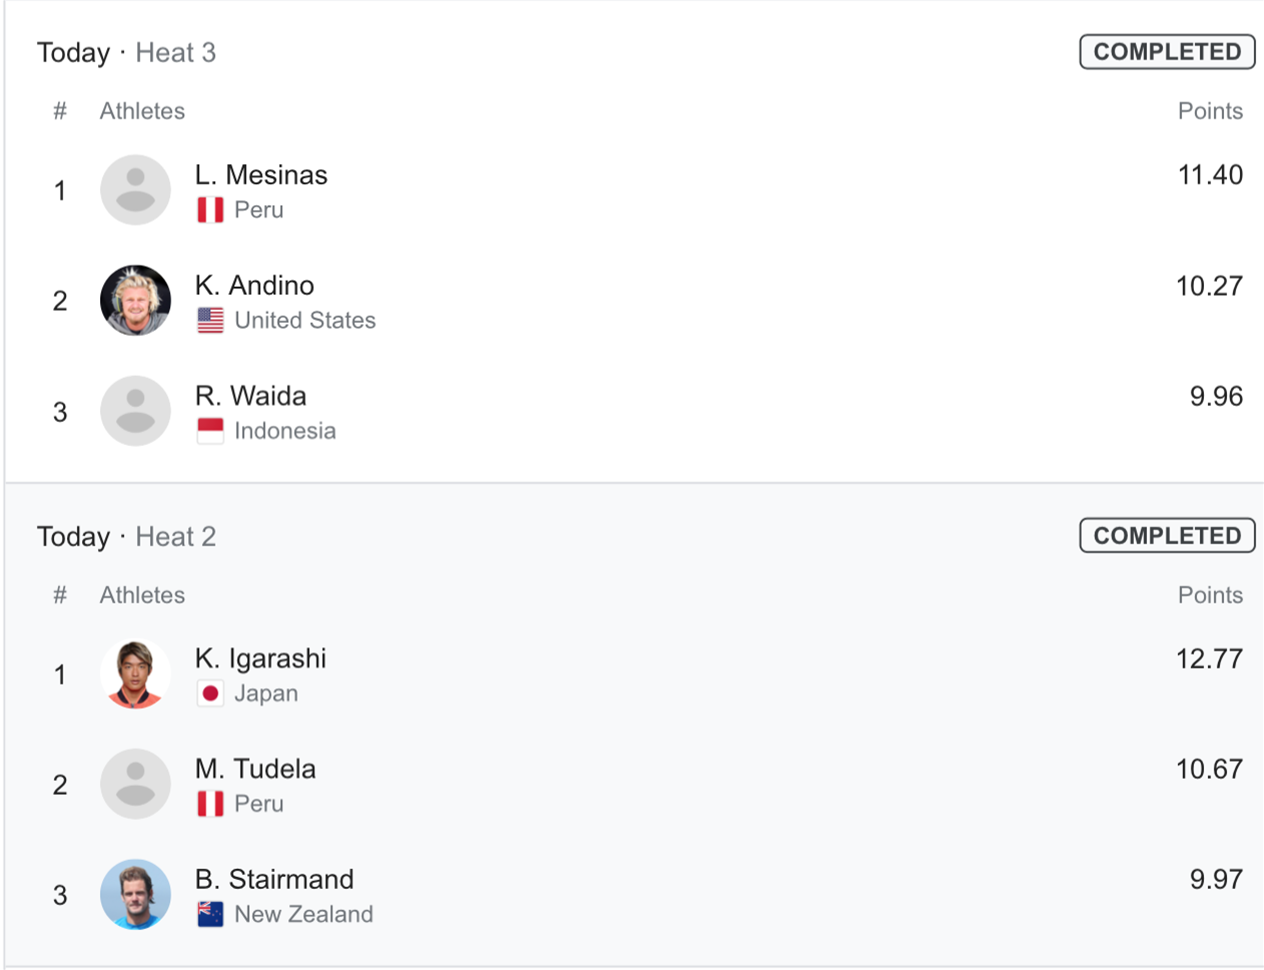
Task: Open the K. Andino athlete name
Action: click(255, 285)
